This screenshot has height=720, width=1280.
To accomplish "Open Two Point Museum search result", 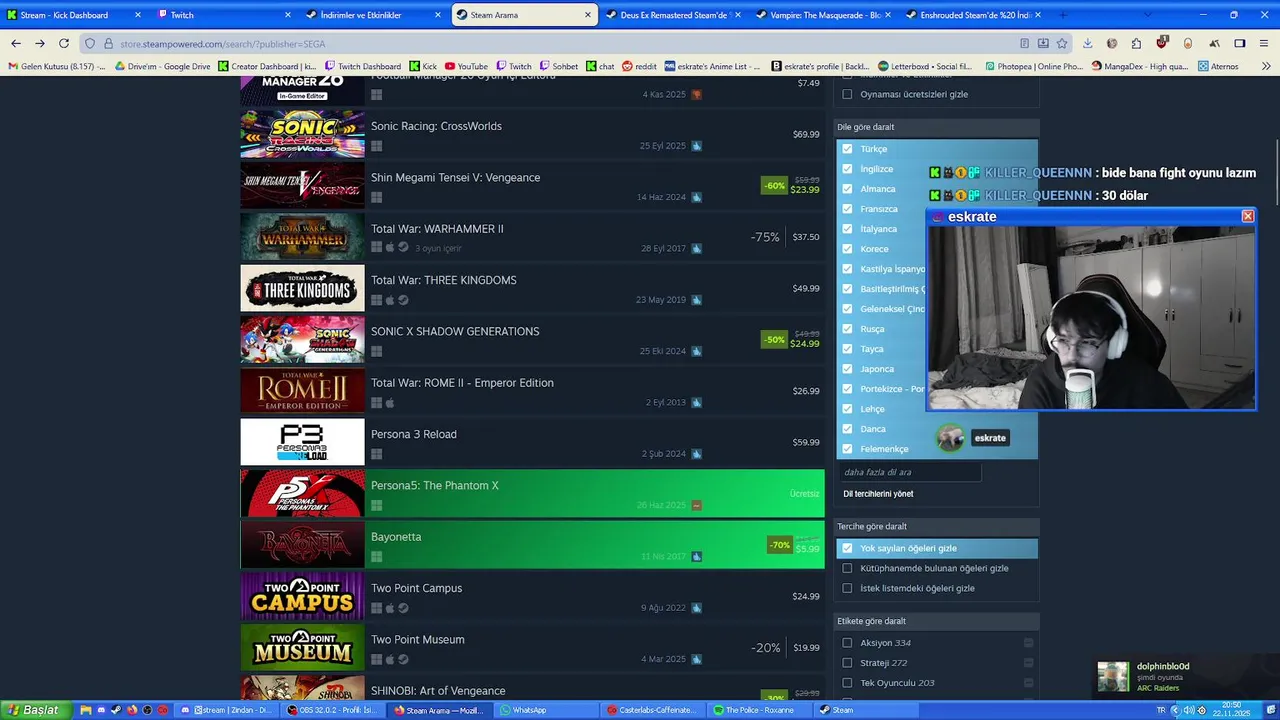I will coord(532,648).
